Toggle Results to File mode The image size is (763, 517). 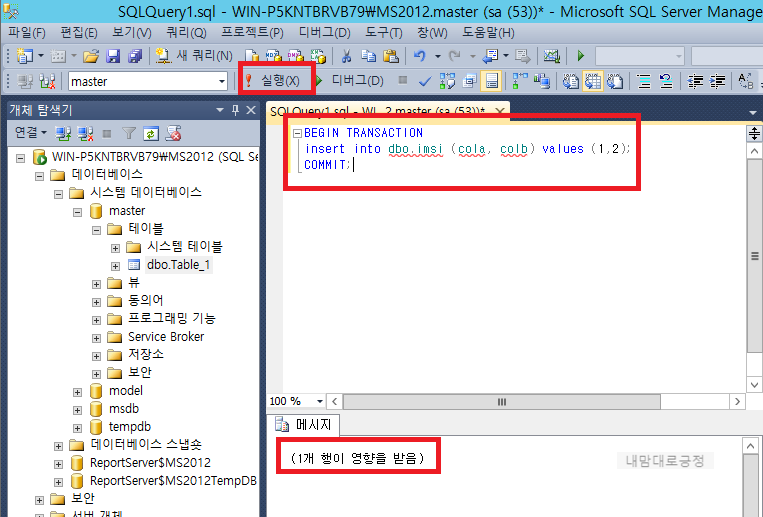pos(615,81)
